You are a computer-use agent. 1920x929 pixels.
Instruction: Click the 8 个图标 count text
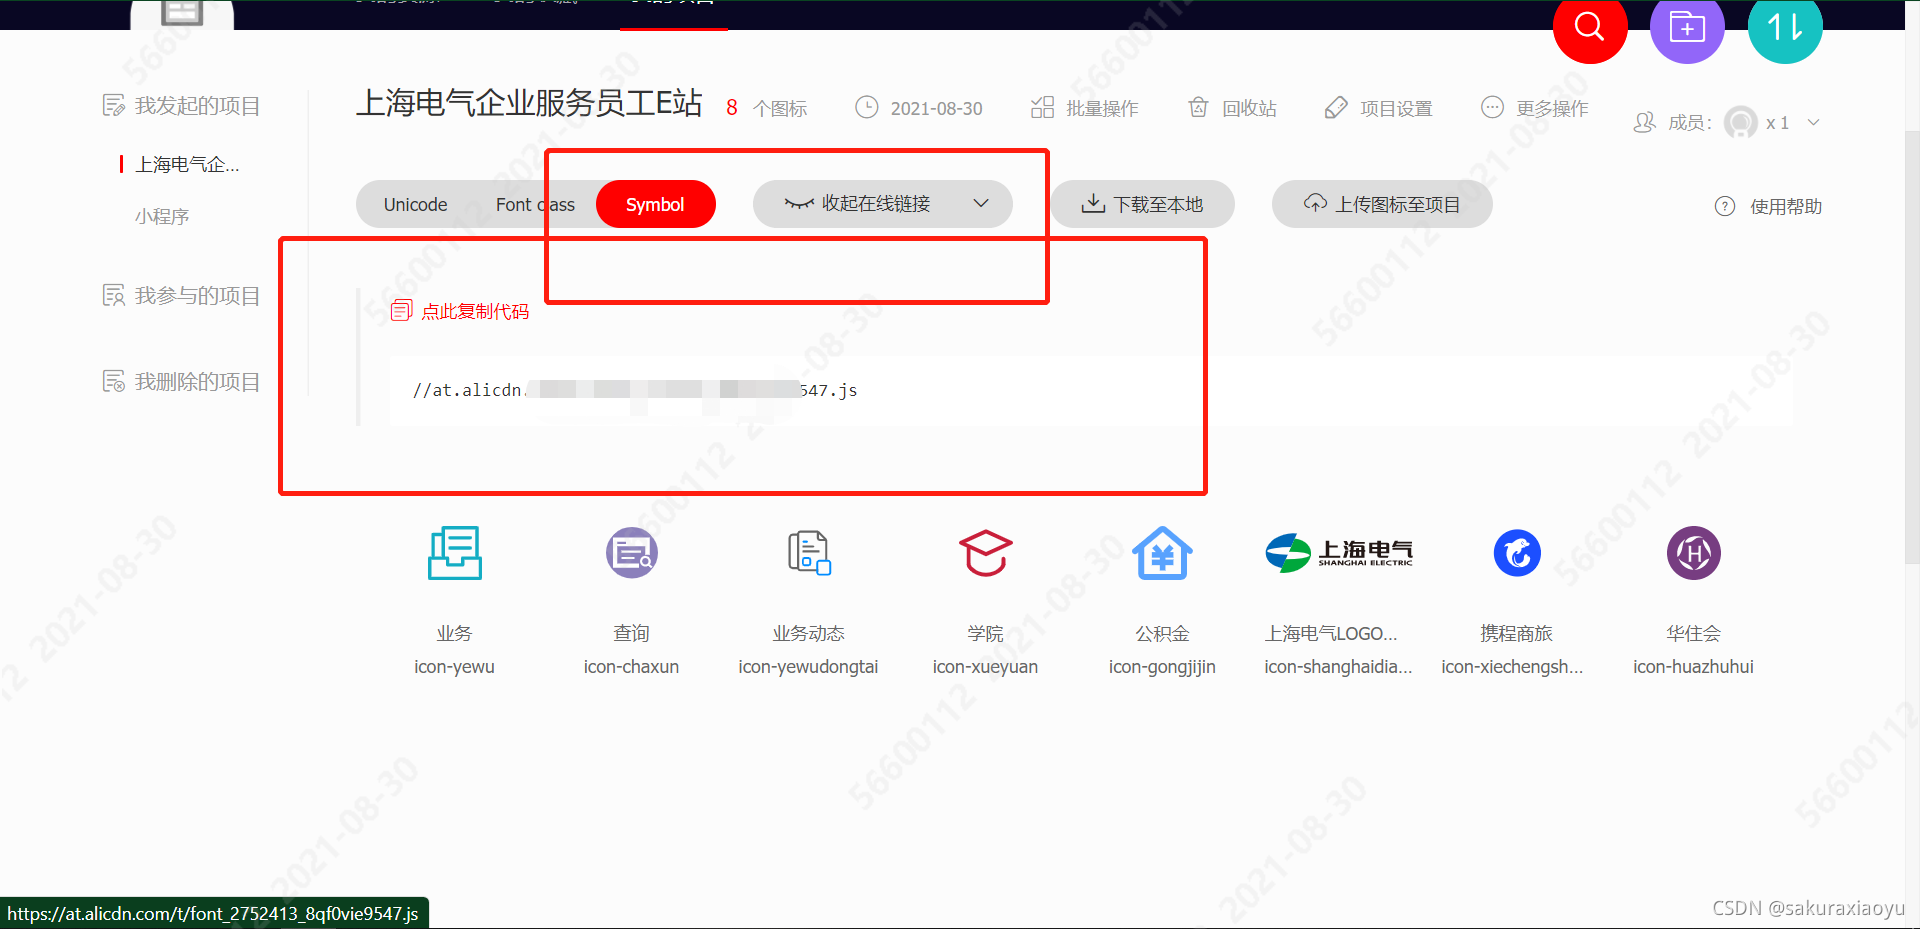point(767,108)
